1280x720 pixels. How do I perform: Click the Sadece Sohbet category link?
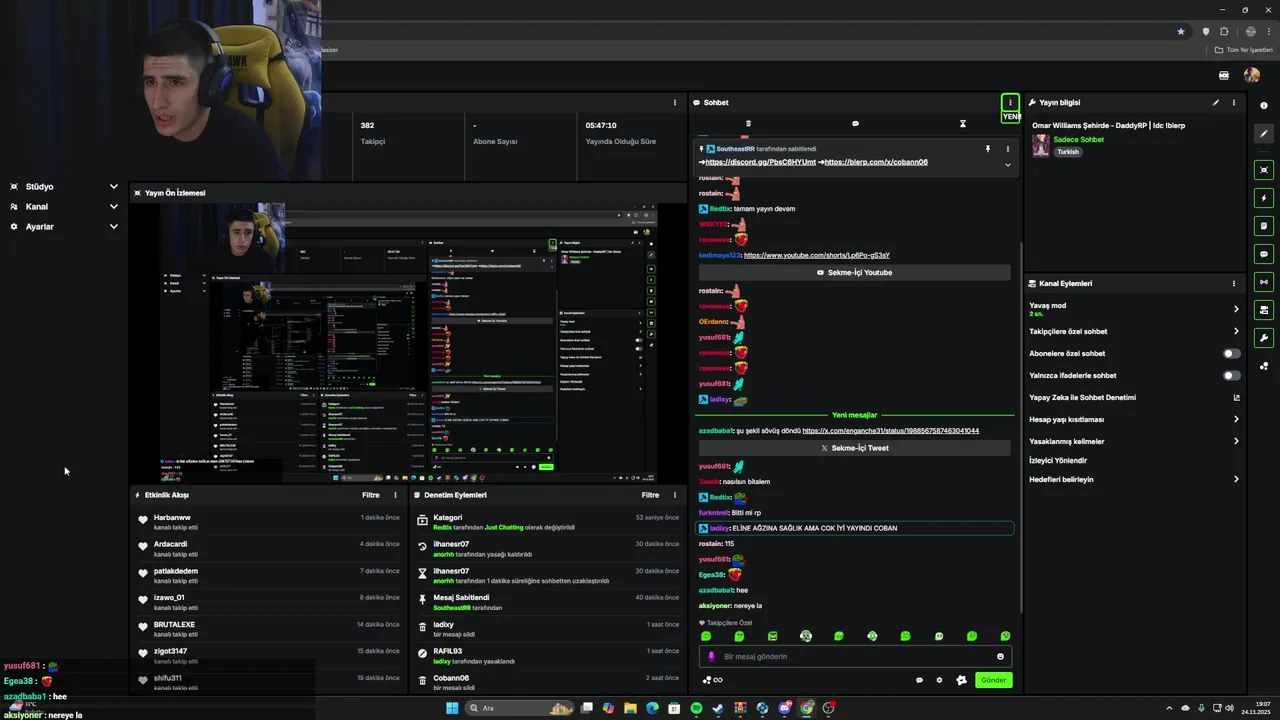tap(1078, 140)
